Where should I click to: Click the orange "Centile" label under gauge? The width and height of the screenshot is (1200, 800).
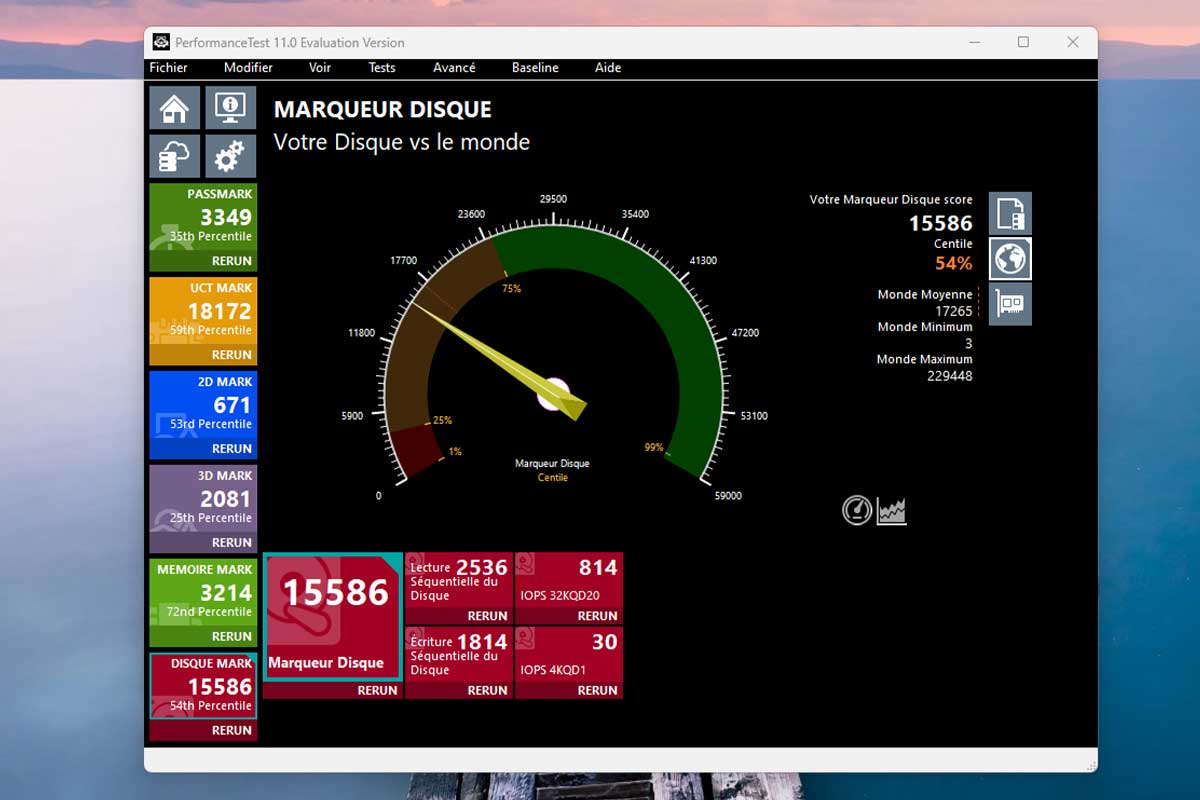coord(553,478)
